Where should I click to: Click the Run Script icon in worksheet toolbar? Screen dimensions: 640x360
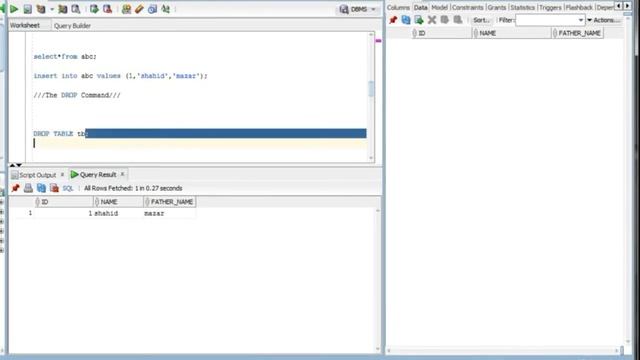27,9
